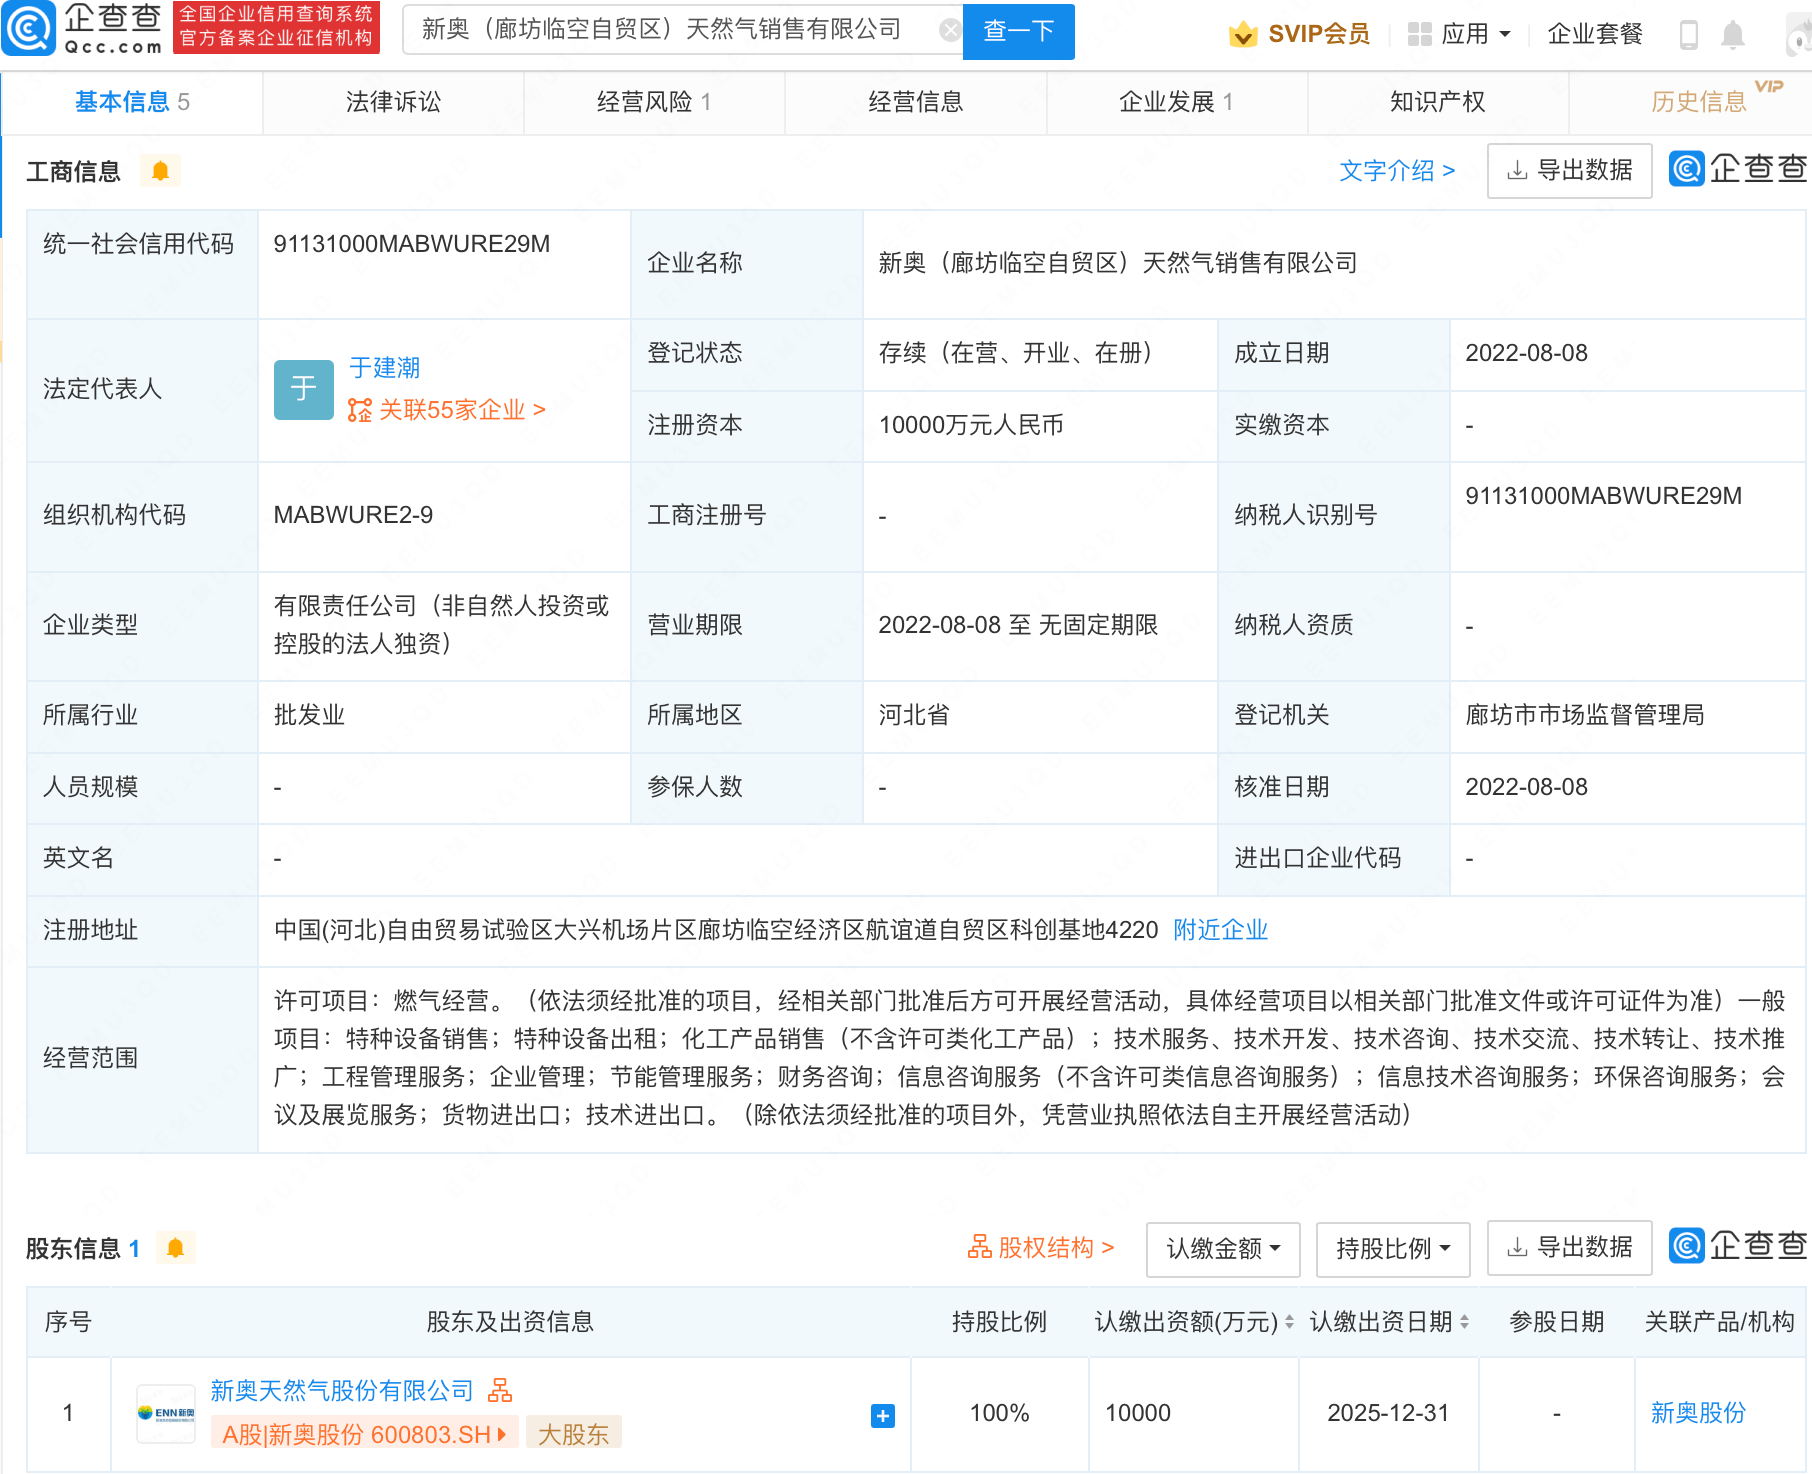This screenshot has height=1474, width=1812.
Task: Click the 10000万元人民币 registered capital value
Action: tap(970, 425)
